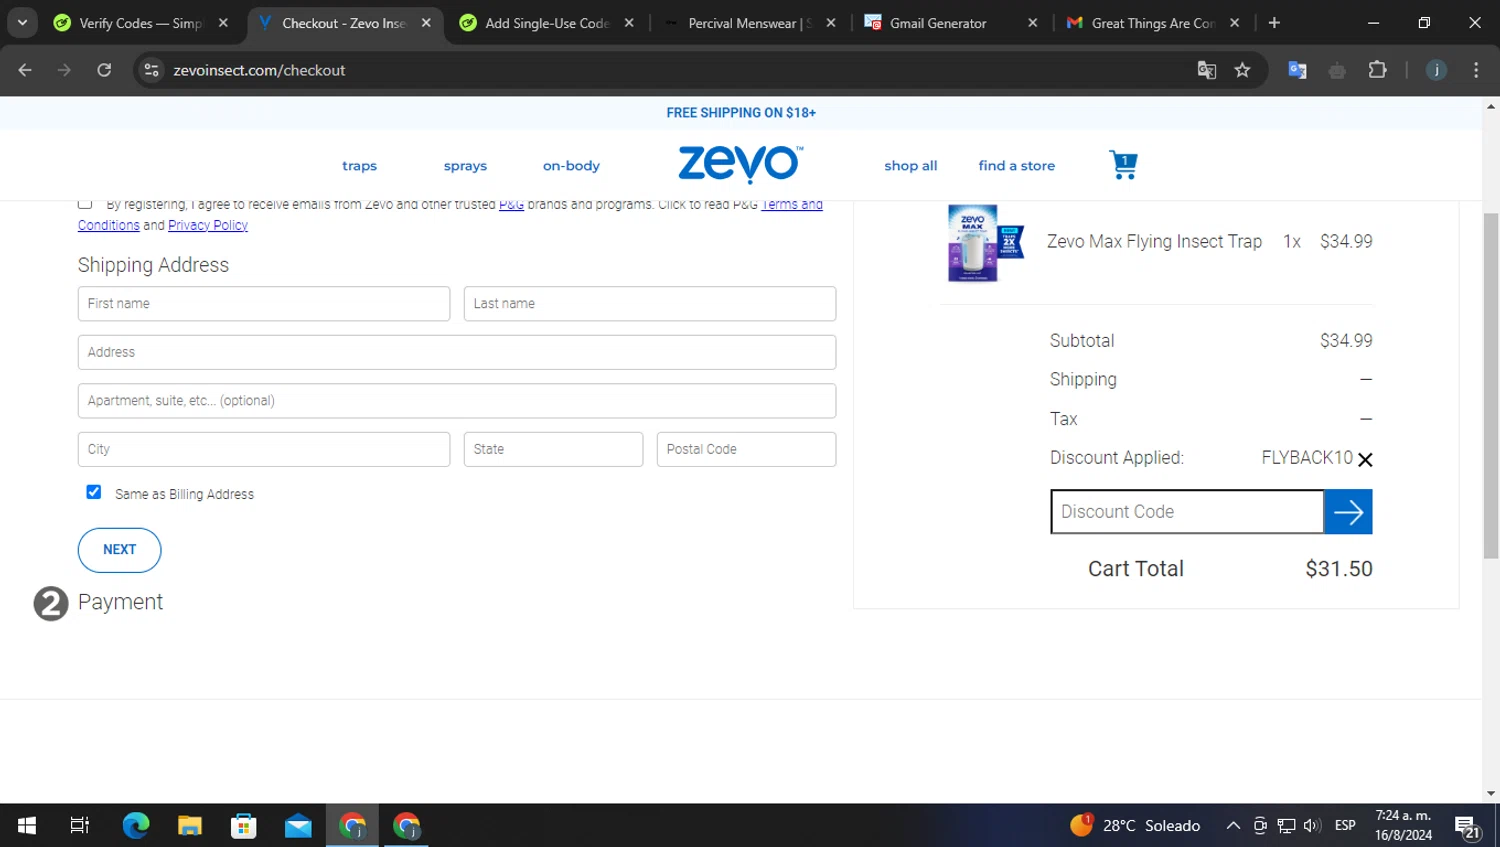Open a new browser tab
Image resolution: width=1500 pixels, height=847 pixels.
(x=1274, y=23)
